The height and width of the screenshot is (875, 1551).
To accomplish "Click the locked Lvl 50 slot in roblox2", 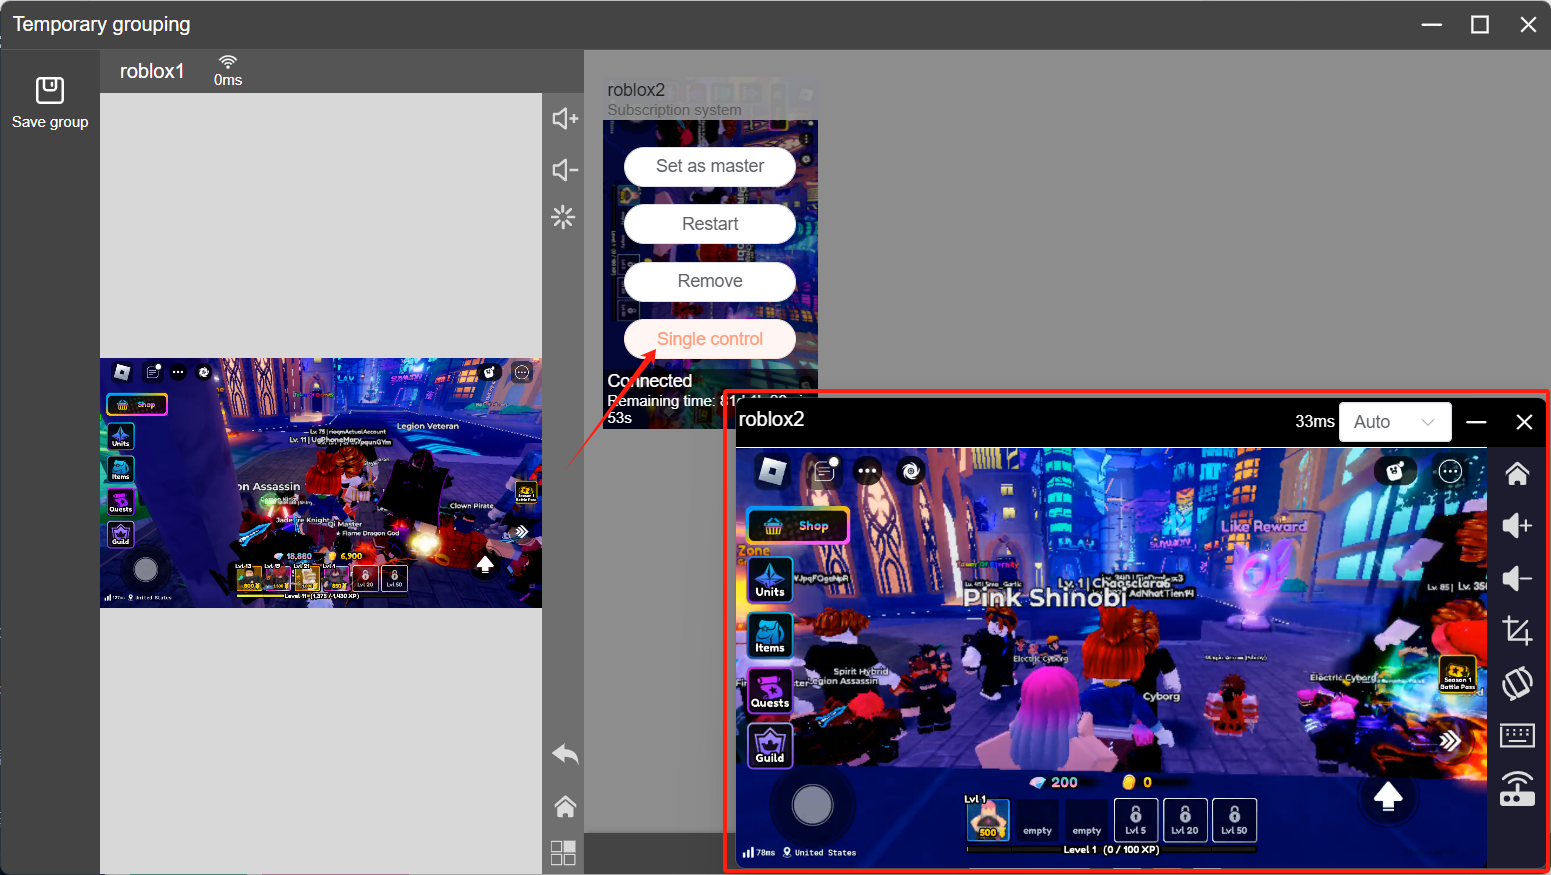I will (1235, 820).
